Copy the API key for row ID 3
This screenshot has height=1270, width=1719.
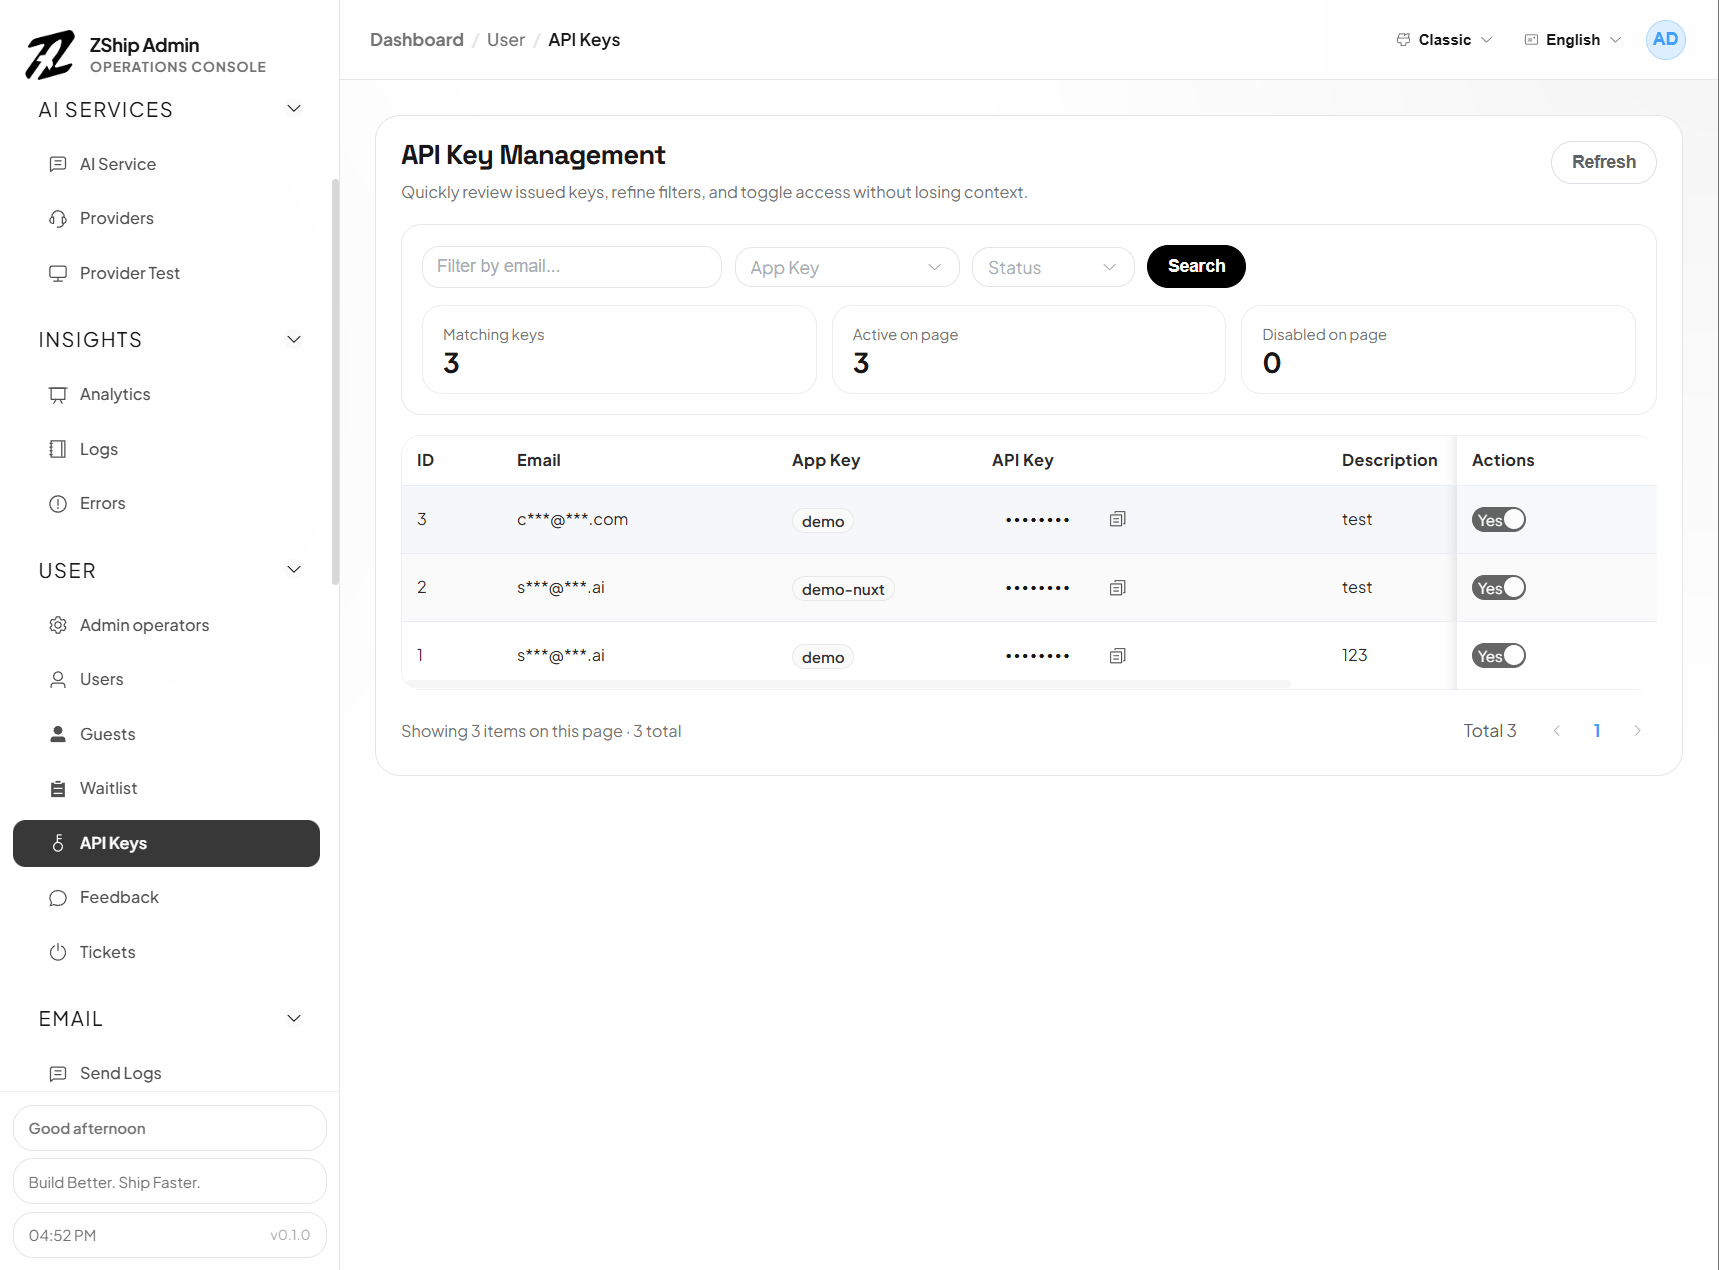(x=1117, y=519)
